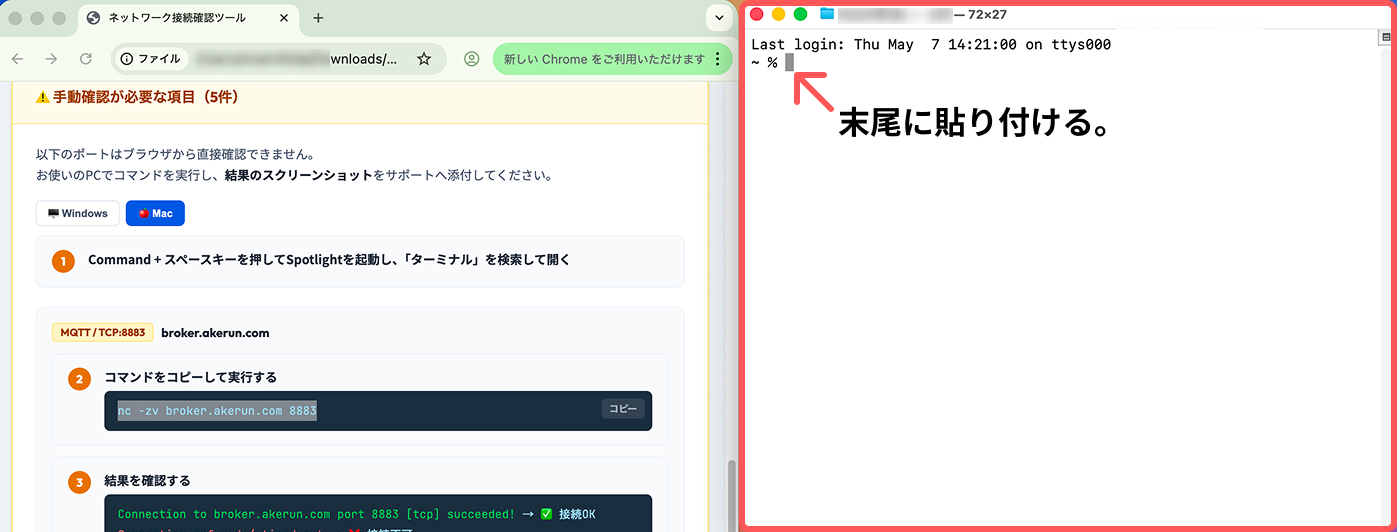Switch to the Windows instructions tab

[78, 213]
